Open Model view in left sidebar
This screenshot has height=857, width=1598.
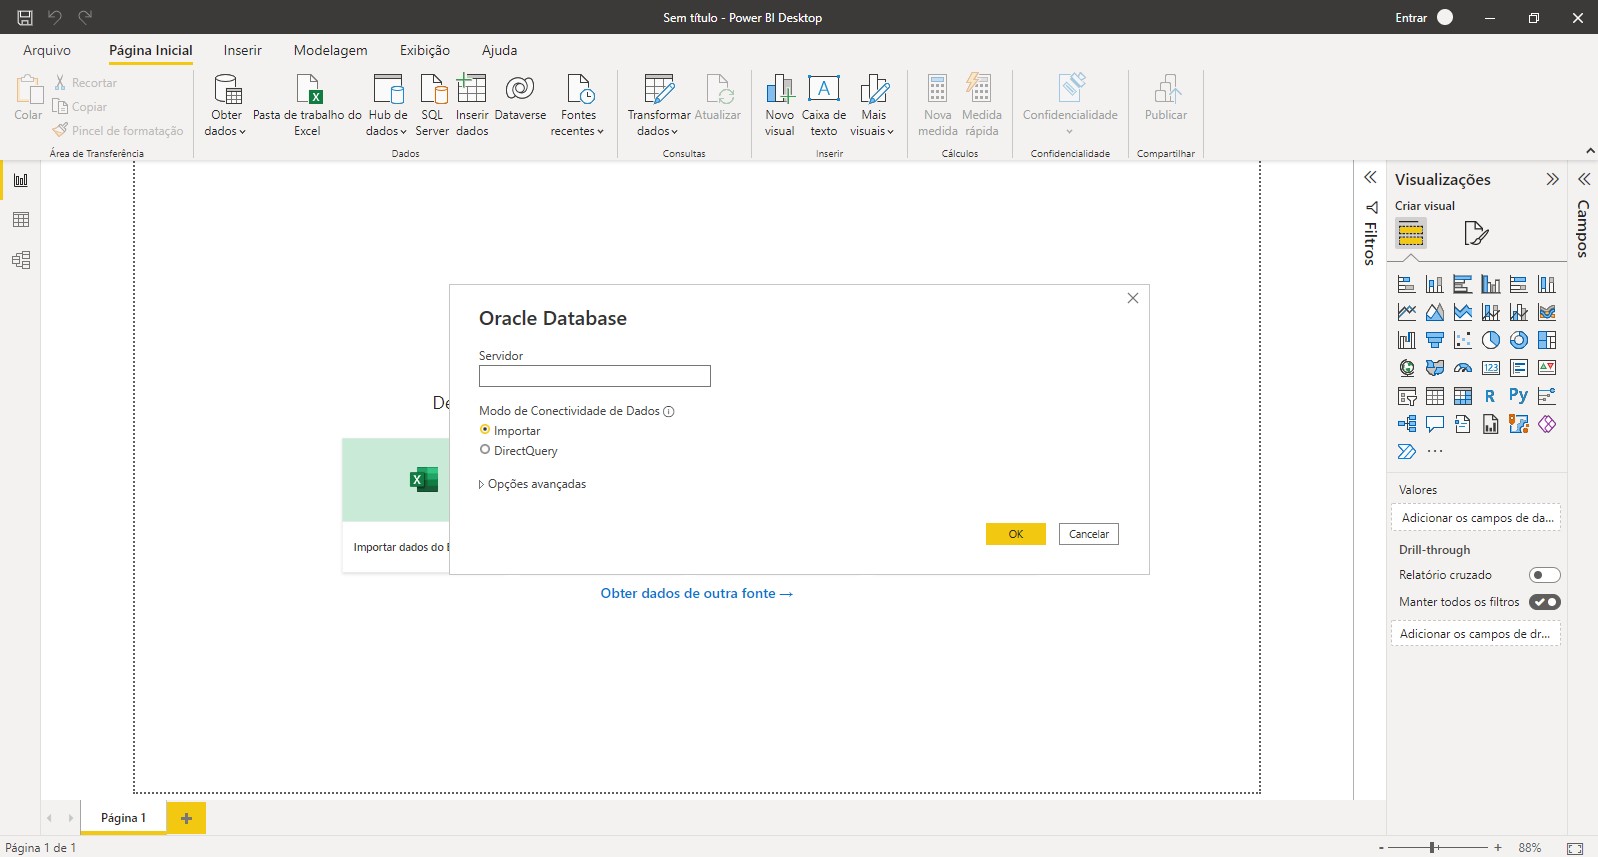(x=20, y=260)
